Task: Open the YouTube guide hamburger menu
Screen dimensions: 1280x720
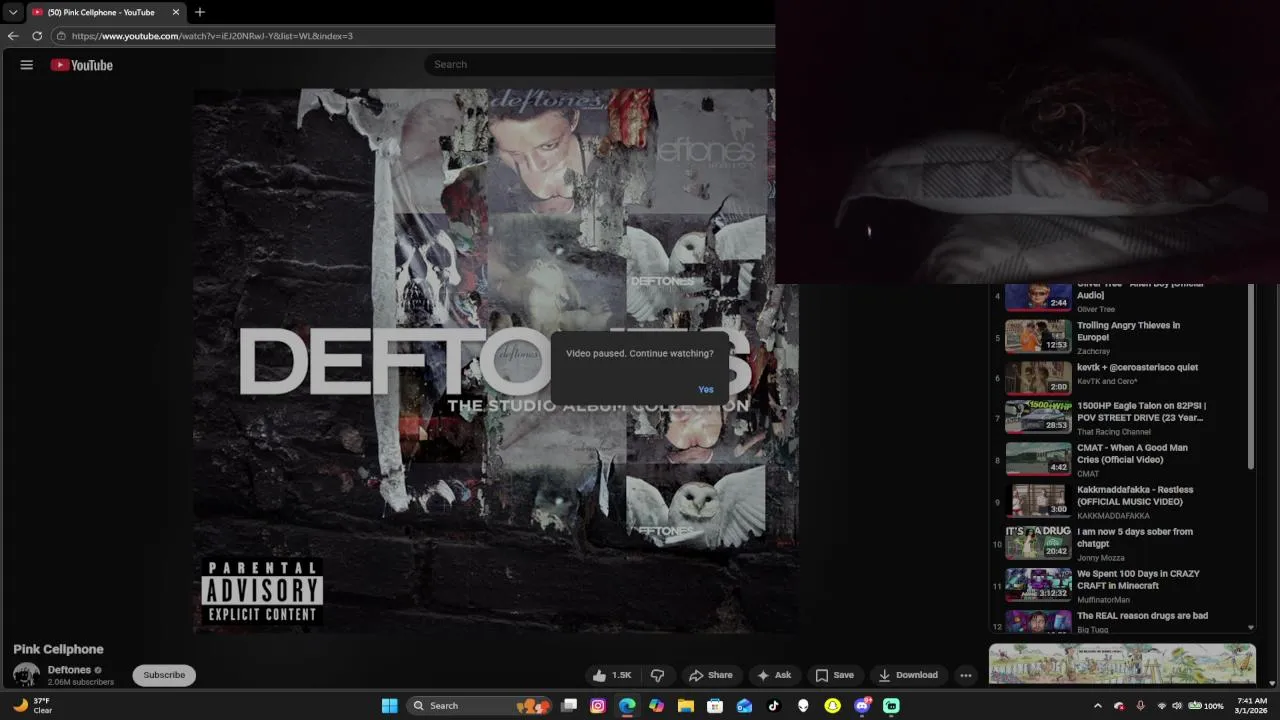Action: pos(27,65)
